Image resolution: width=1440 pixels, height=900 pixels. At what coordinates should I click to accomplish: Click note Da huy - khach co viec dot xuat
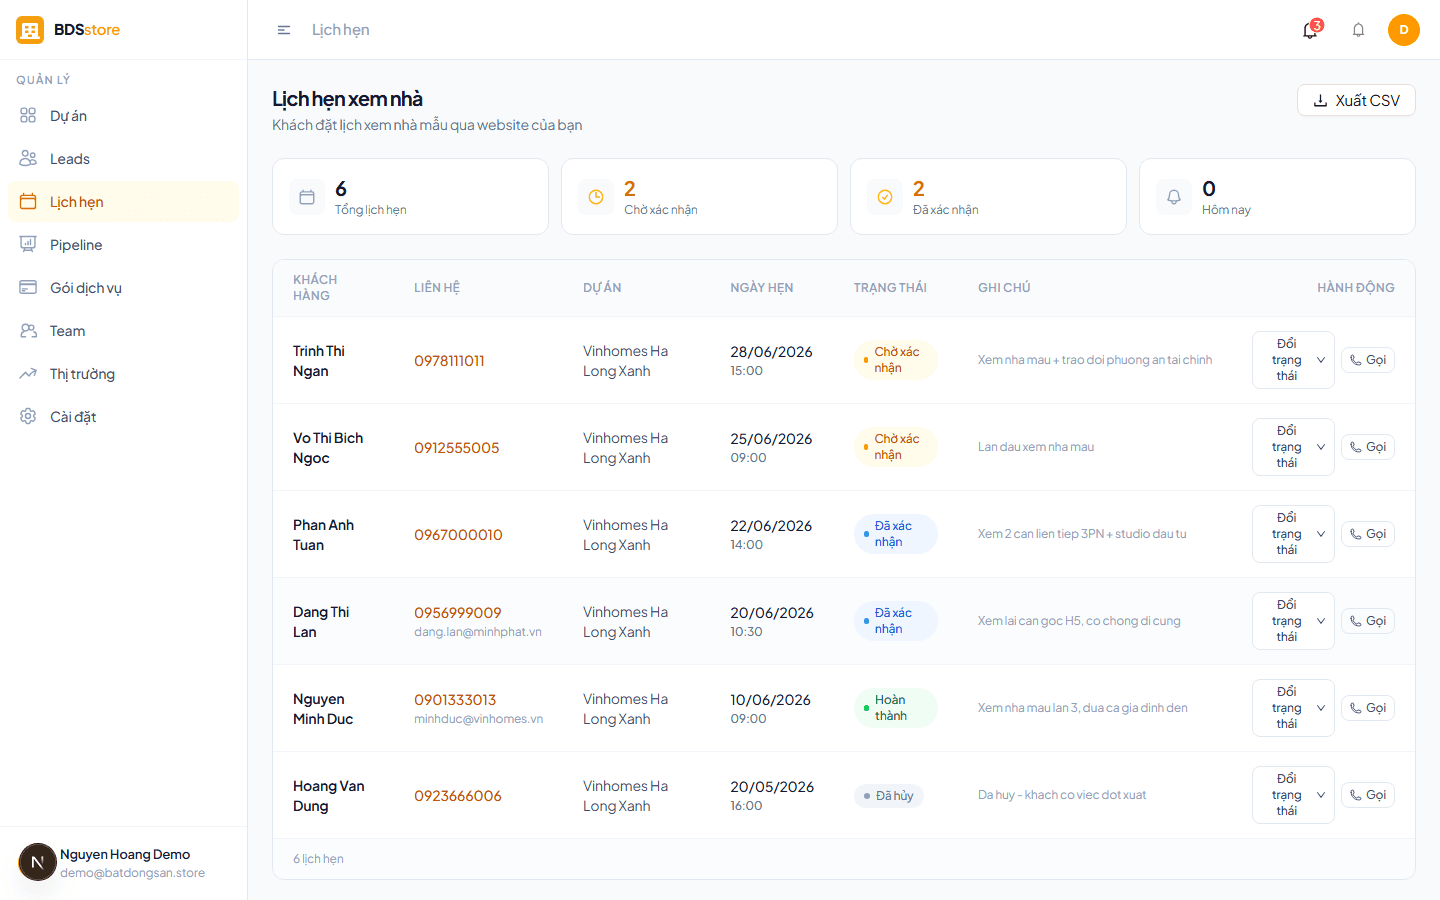pyautogui.click(x=1062, y=795)
